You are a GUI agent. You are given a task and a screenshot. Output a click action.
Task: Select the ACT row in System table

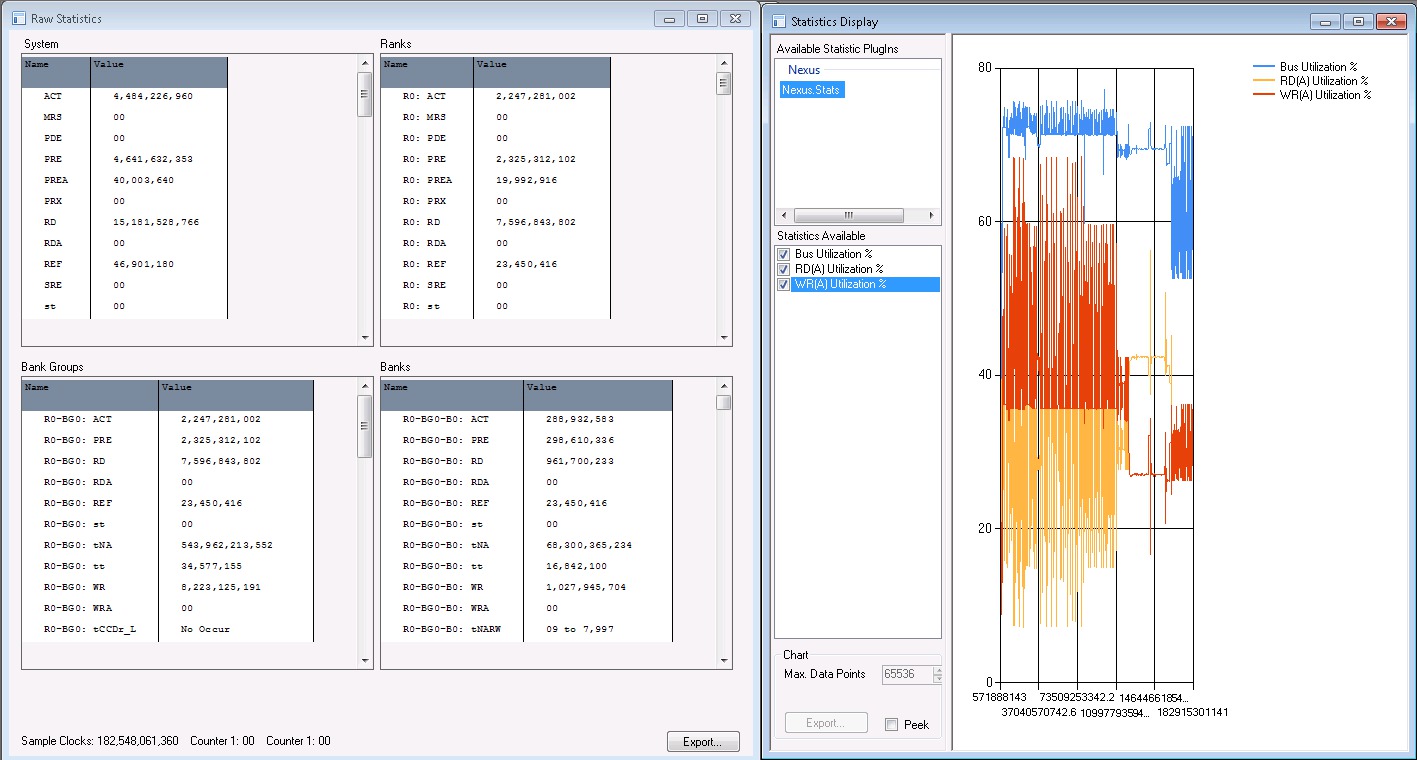pos(124,97)
